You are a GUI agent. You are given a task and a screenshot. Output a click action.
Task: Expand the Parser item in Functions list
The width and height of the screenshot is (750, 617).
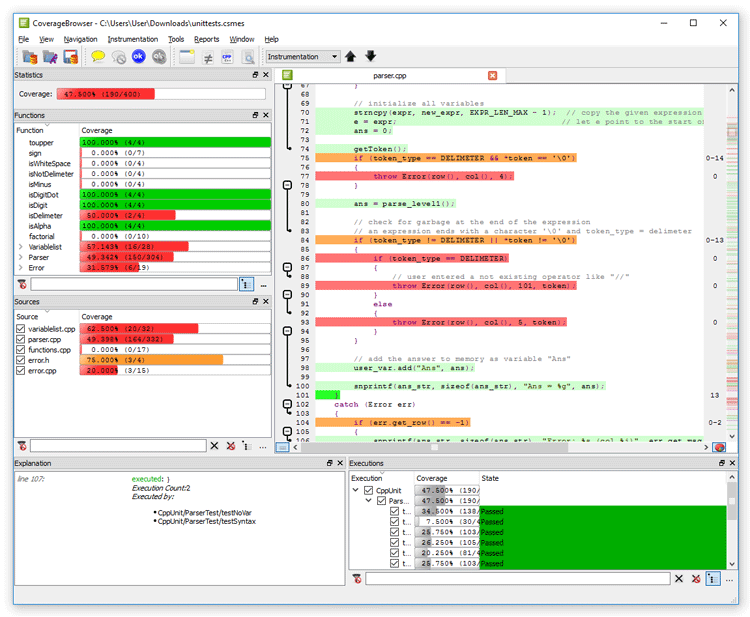pos(20,257)
